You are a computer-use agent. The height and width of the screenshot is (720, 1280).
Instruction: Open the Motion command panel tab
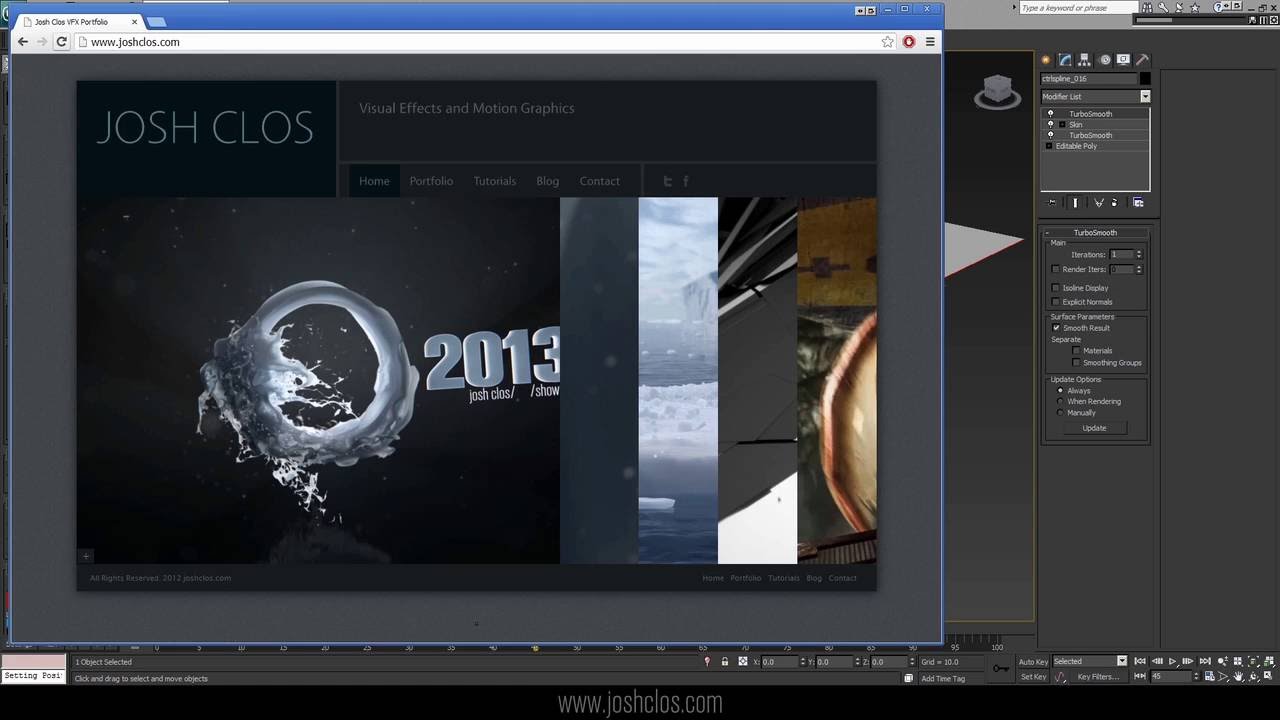(1105, 59)
